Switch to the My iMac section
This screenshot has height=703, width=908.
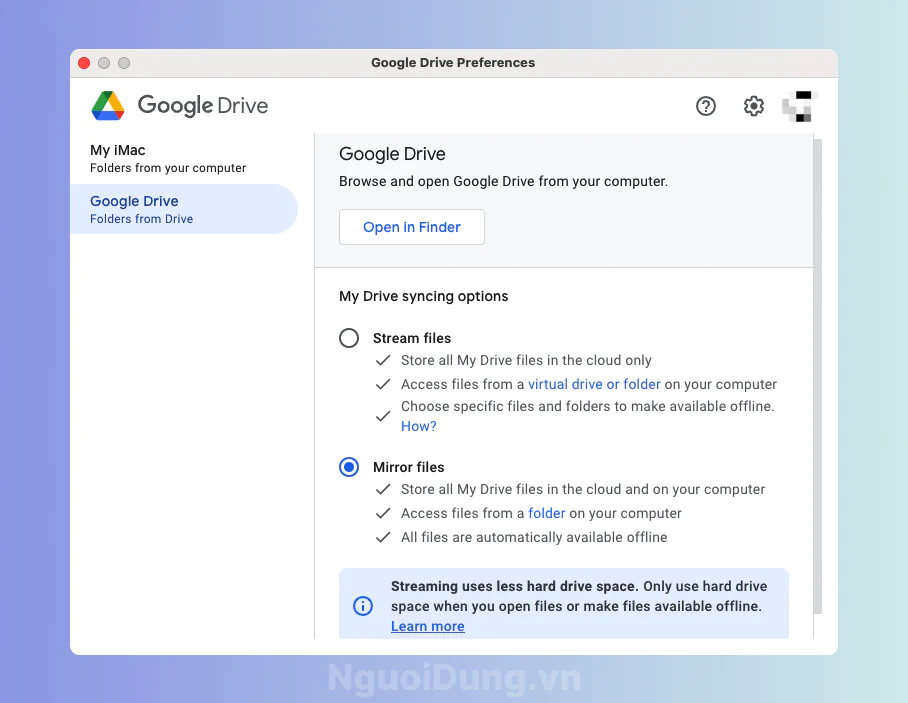click(168, 158)
